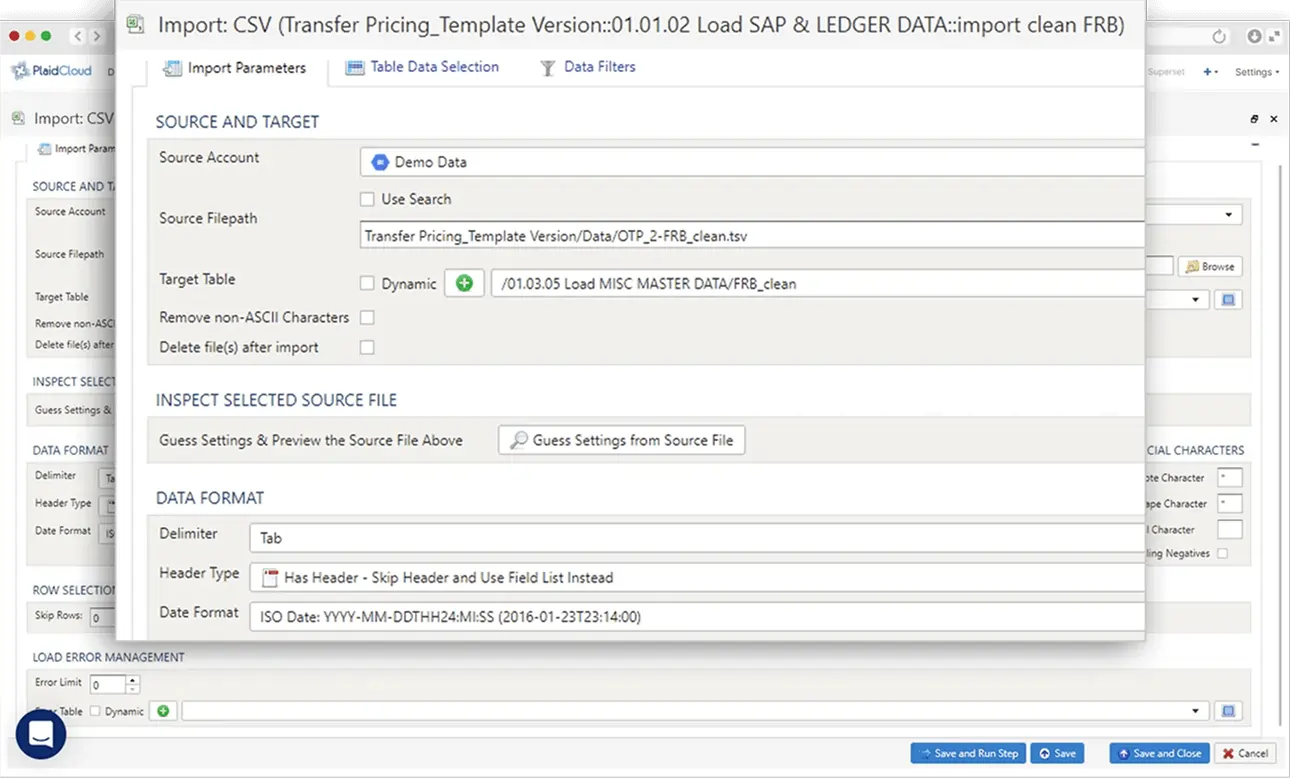Open the Target Table field with FRB_clean path
1290x778 pixels.
pos(818,283)
